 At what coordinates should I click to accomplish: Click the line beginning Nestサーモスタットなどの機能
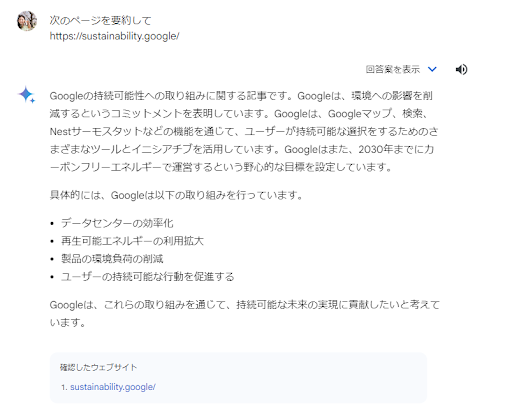[244, 131]
